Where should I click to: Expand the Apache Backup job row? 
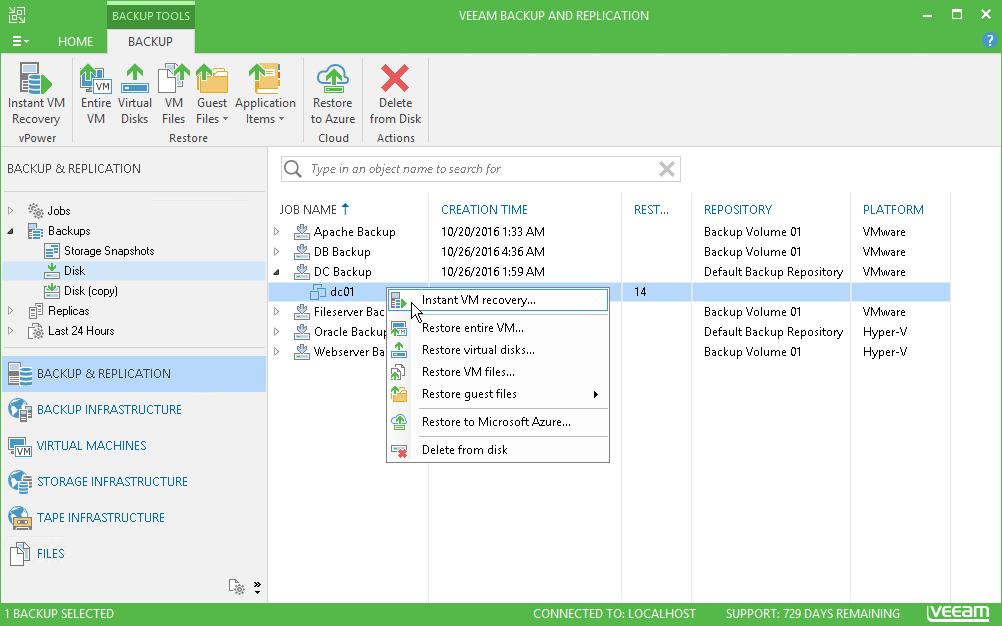point(277,231)
